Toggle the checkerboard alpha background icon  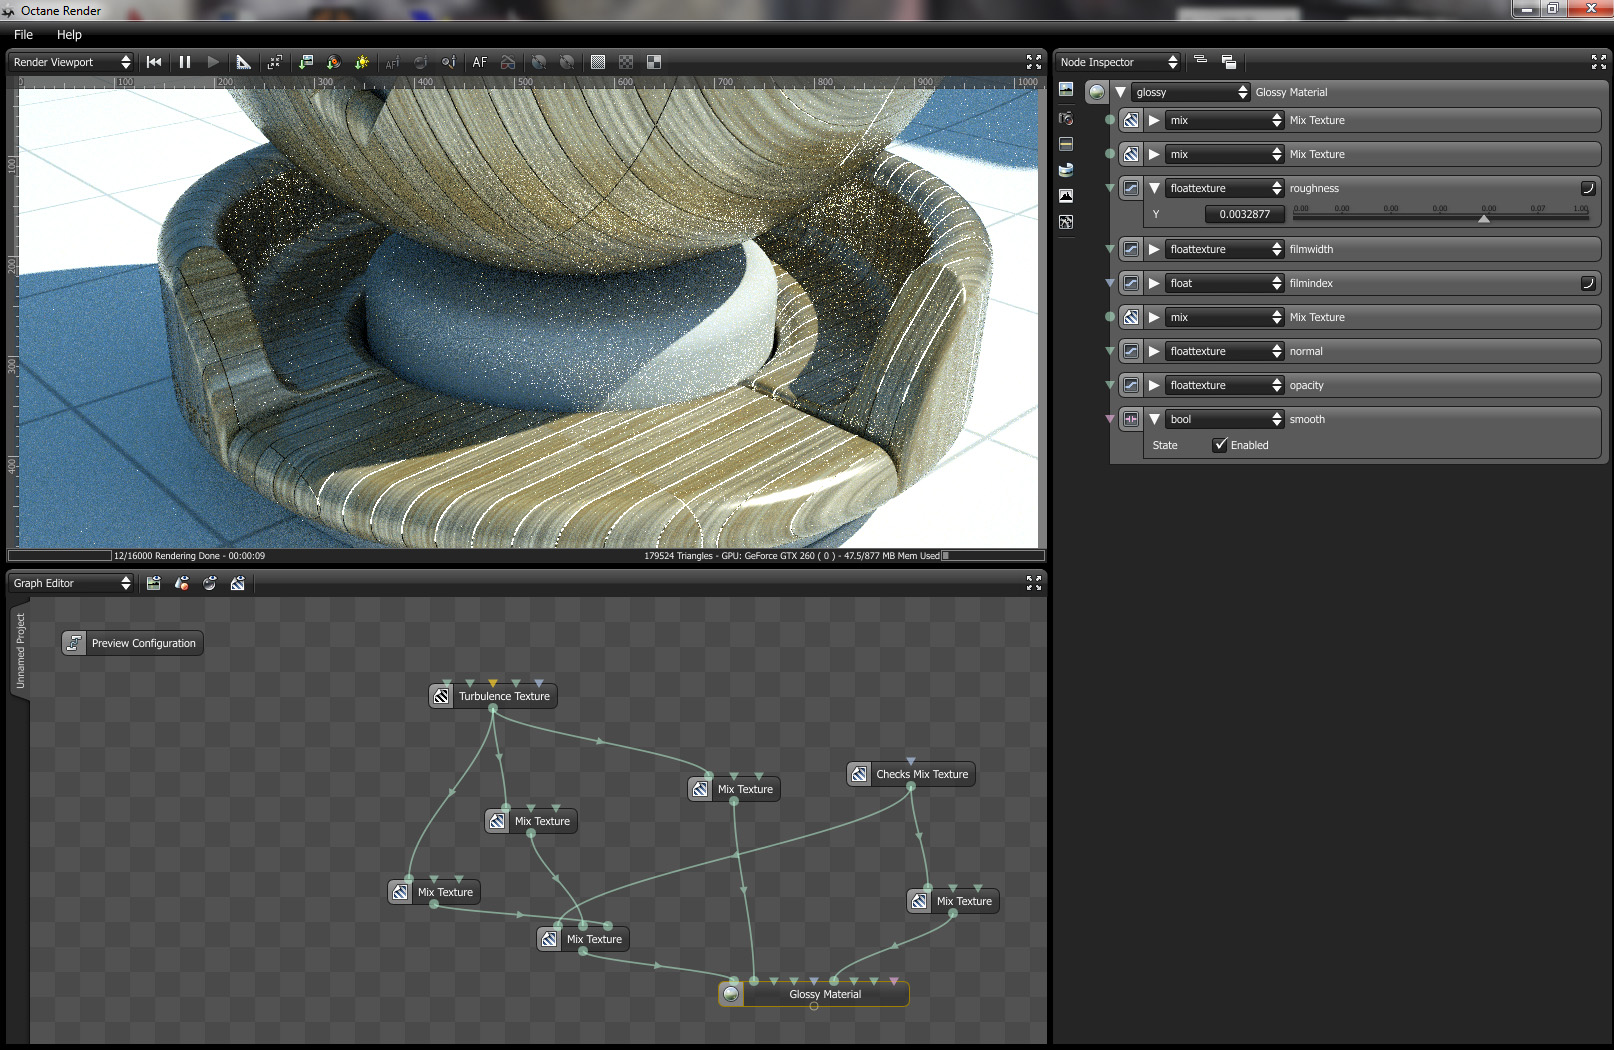coord(626,62)
